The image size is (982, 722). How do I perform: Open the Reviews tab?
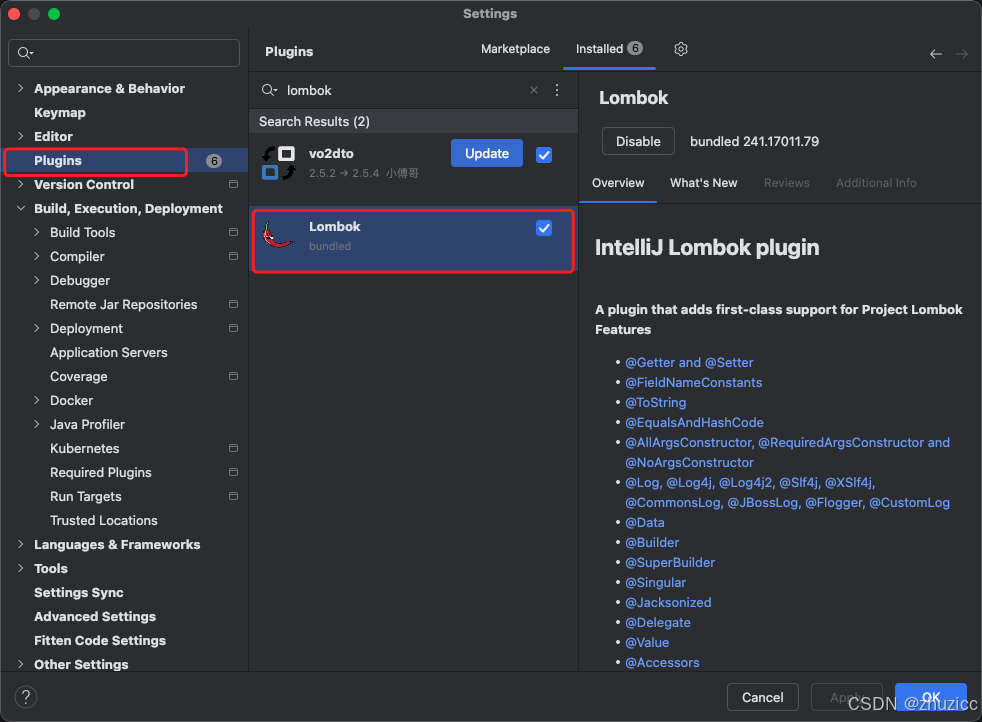click(x=787, y=183)
